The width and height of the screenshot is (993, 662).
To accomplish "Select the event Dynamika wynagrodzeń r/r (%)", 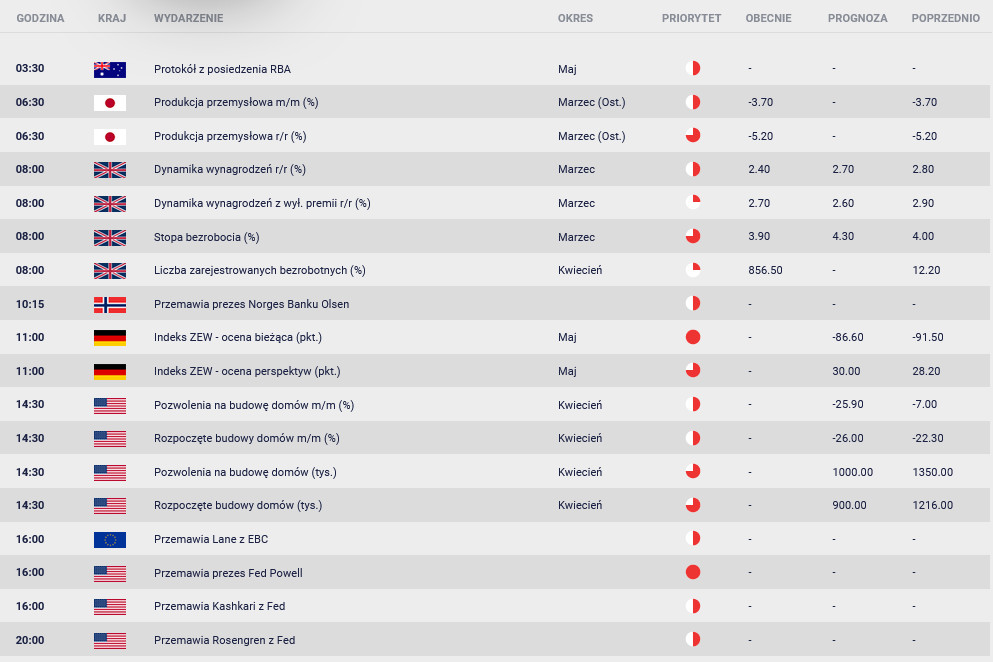I will coord(230,170).
